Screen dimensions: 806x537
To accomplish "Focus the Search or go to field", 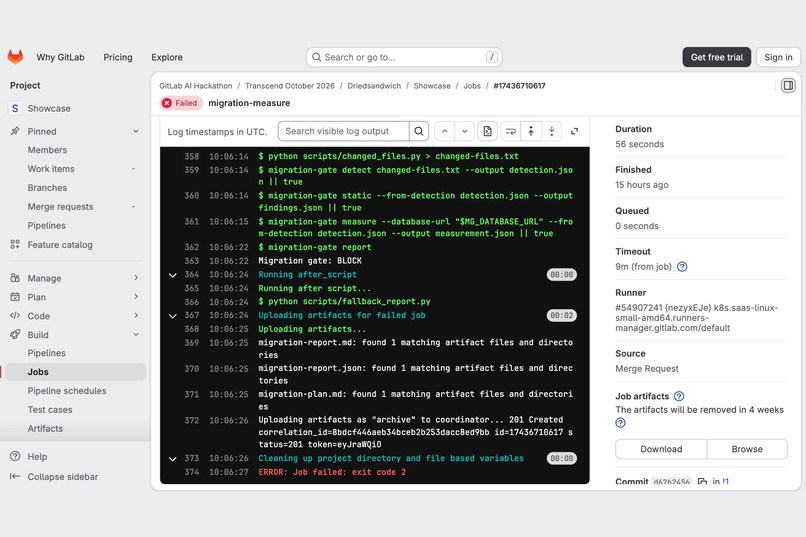I will pyautogui.click(x=404, y=57).
